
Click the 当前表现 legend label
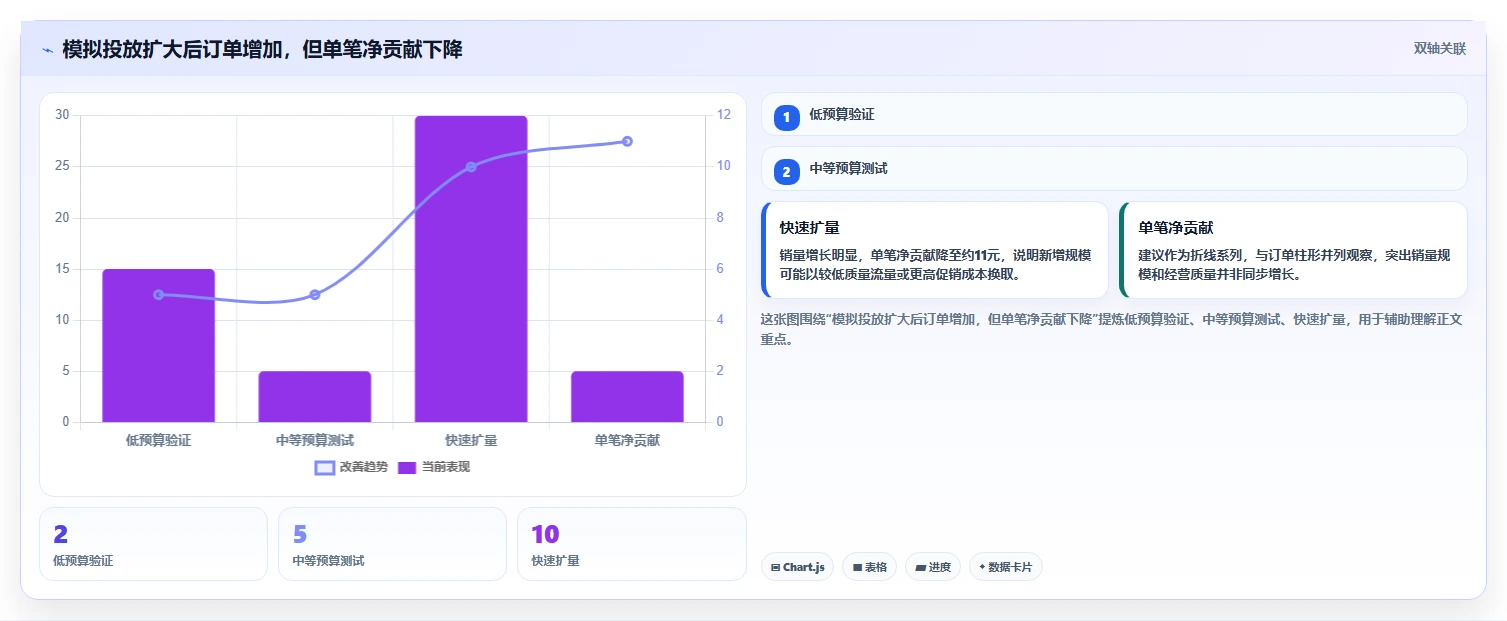point(445,467)
